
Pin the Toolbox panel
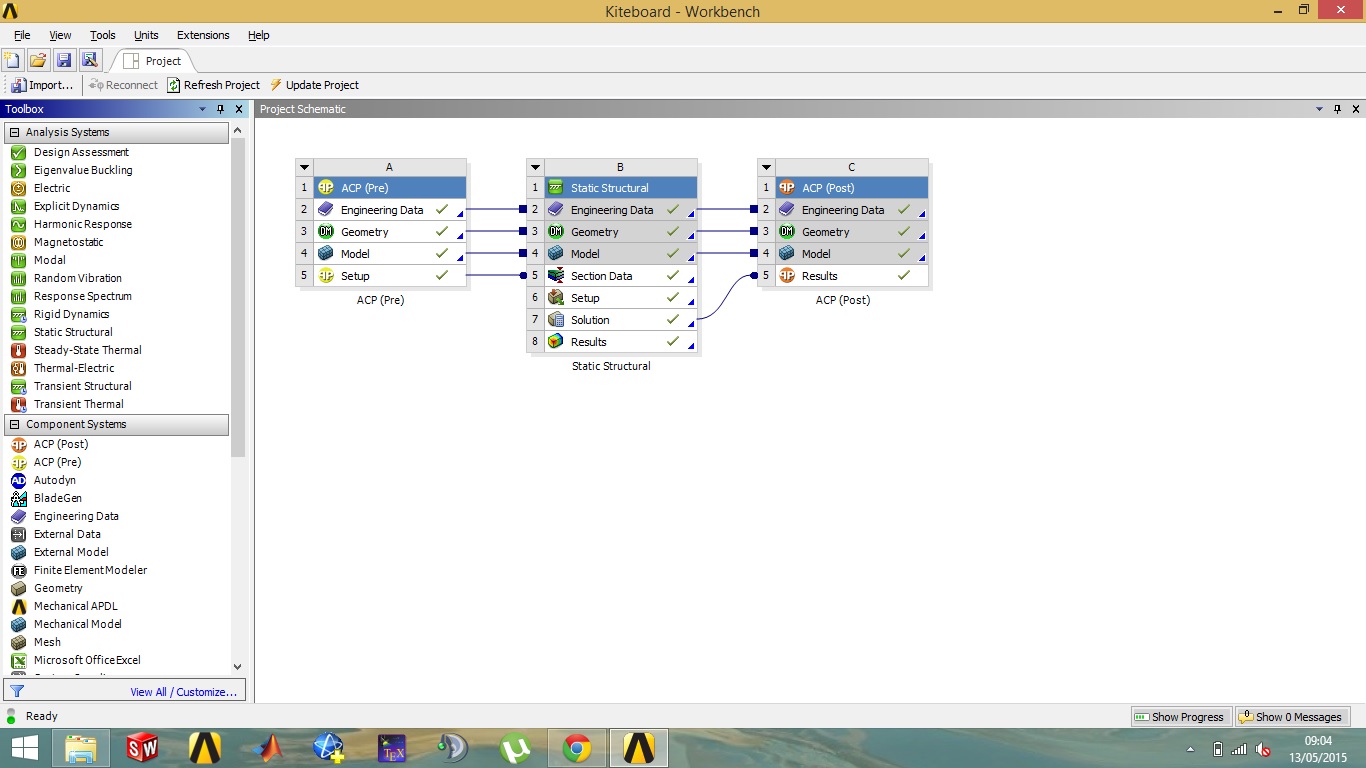[221, 109]
